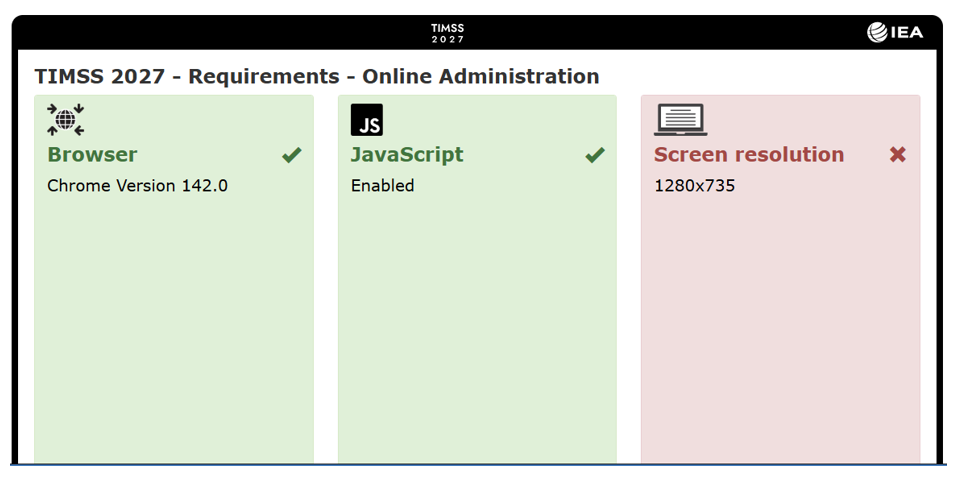Click the green checkmark beside Browser
The image size is (956, 483).
tap(291, 155)
